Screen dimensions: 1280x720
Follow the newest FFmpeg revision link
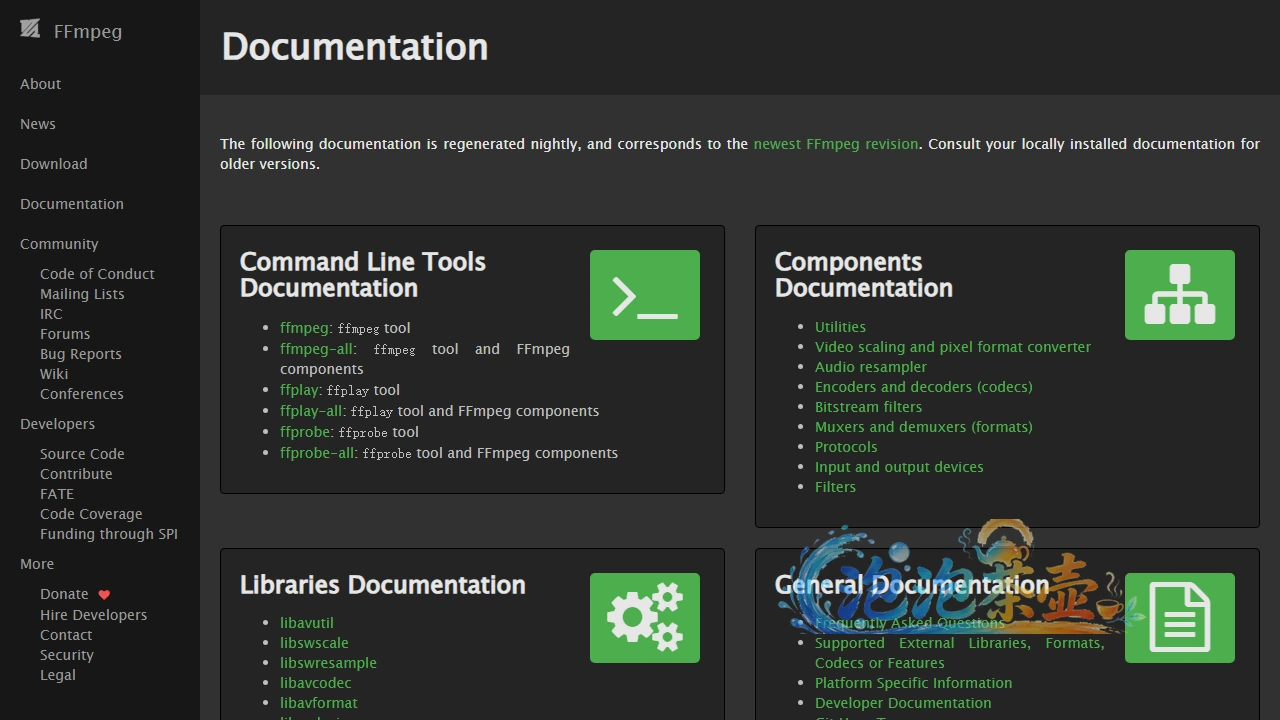click(x=836, y=144)
